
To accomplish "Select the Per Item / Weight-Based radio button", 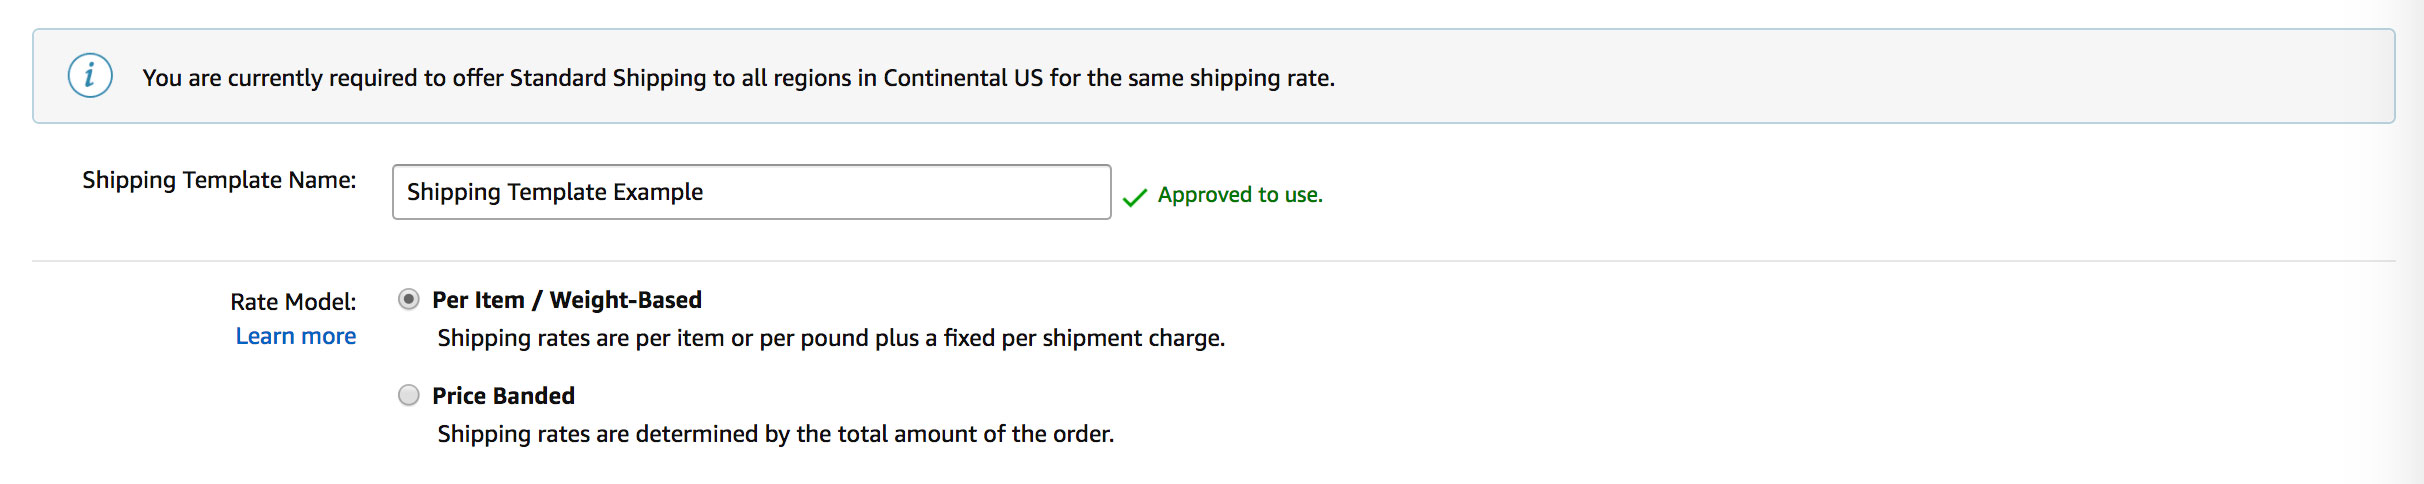I will coord(408,299).
